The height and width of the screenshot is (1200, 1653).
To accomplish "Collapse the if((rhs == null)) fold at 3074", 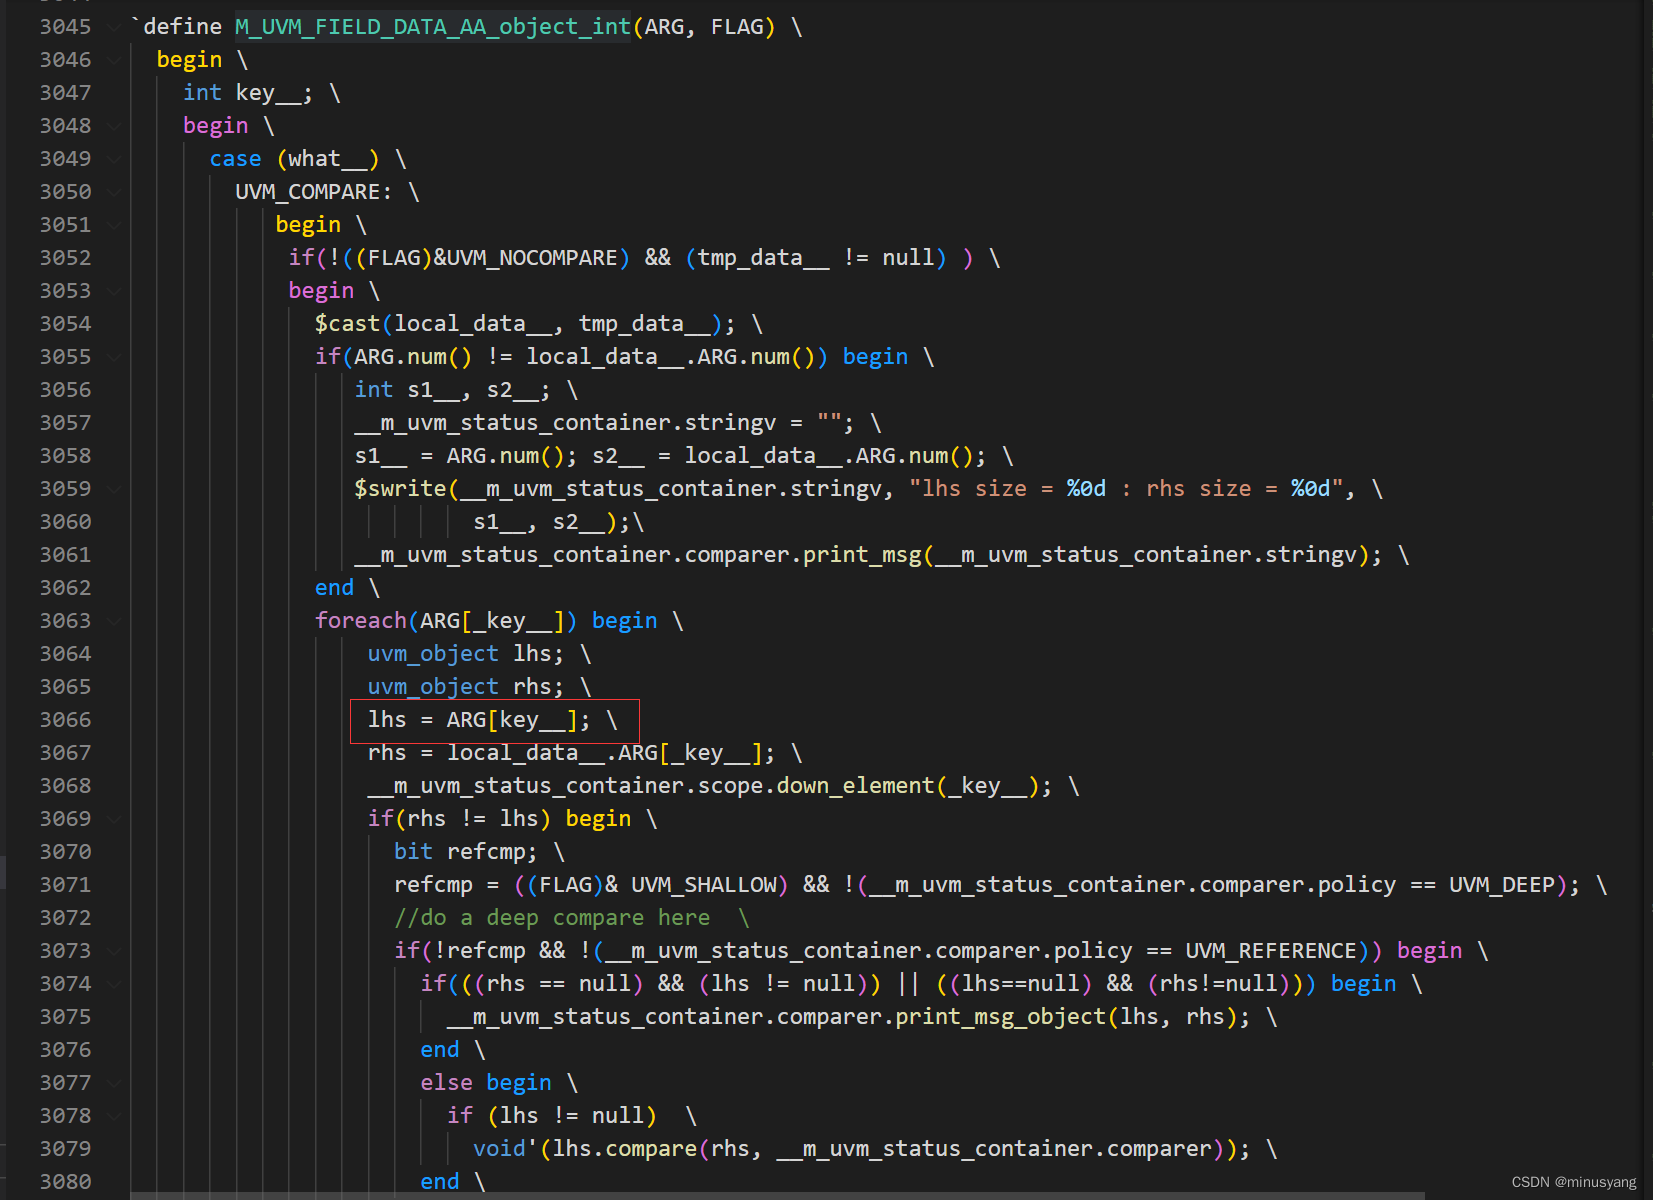I will click(x=113, y=983).
